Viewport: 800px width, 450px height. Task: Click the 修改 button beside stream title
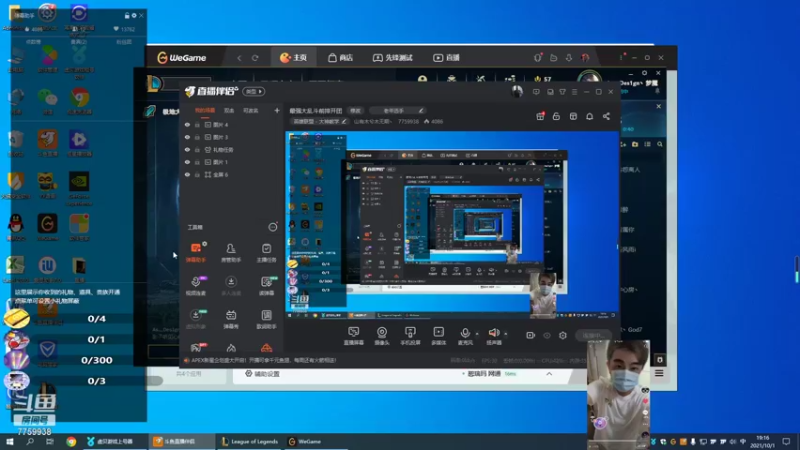point(356,110)
